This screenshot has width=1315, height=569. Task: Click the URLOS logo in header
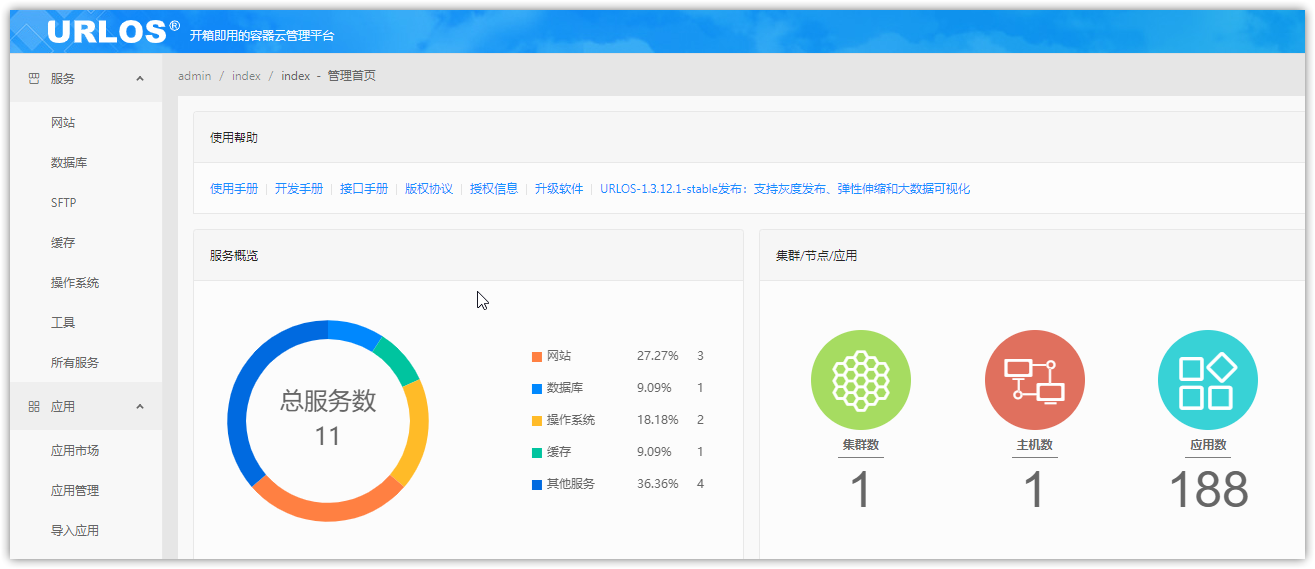[x=107, y=31]
